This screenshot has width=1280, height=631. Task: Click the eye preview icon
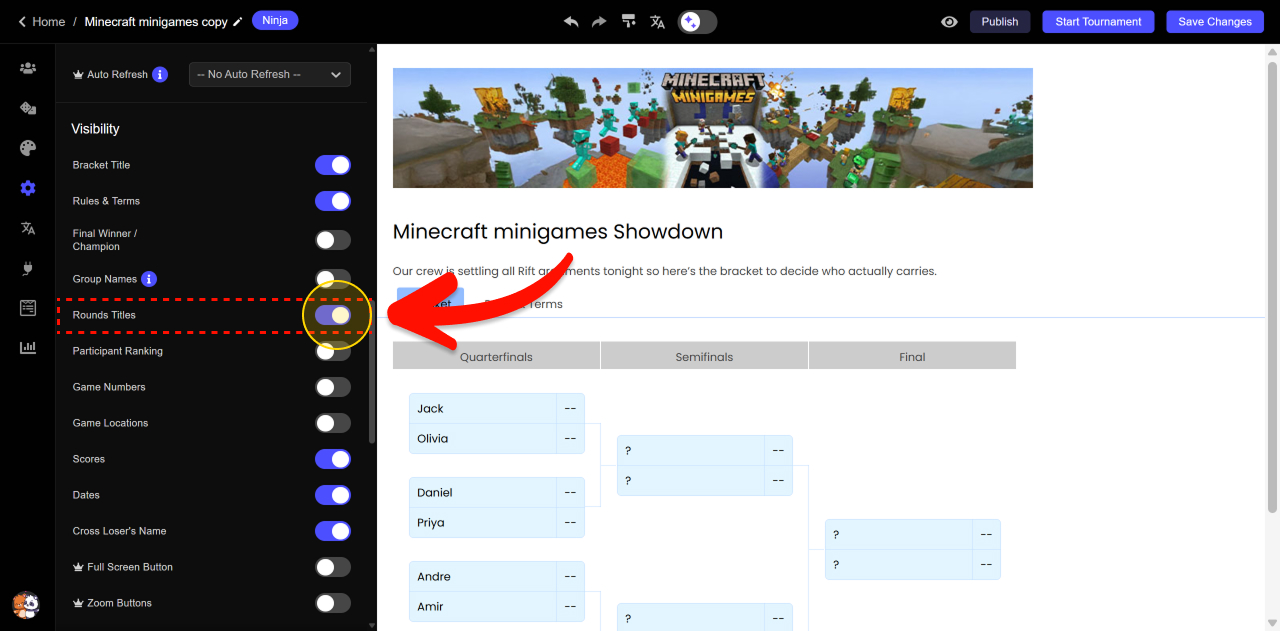[949, 21]
